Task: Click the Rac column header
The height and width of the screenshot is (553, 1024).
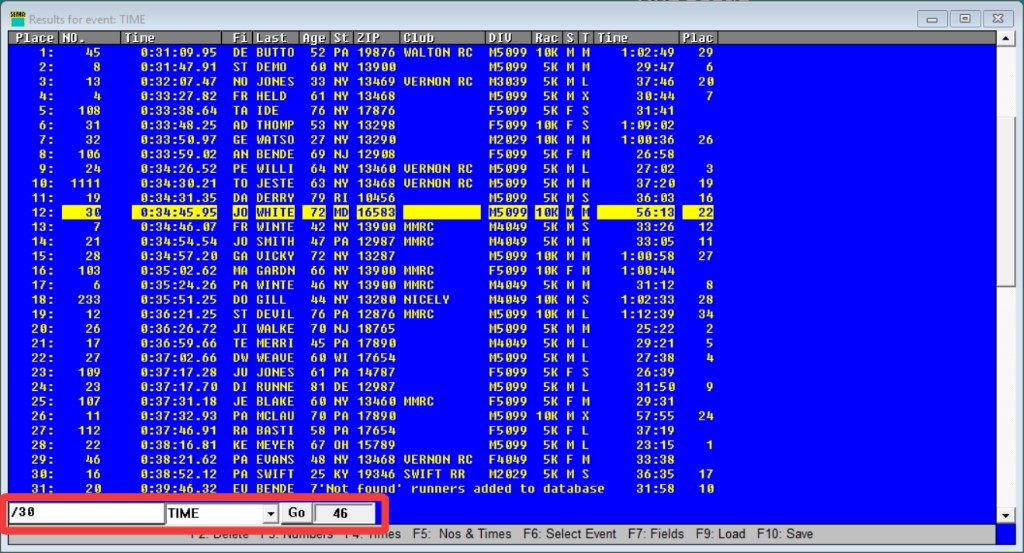Action: tap(547, 38)
